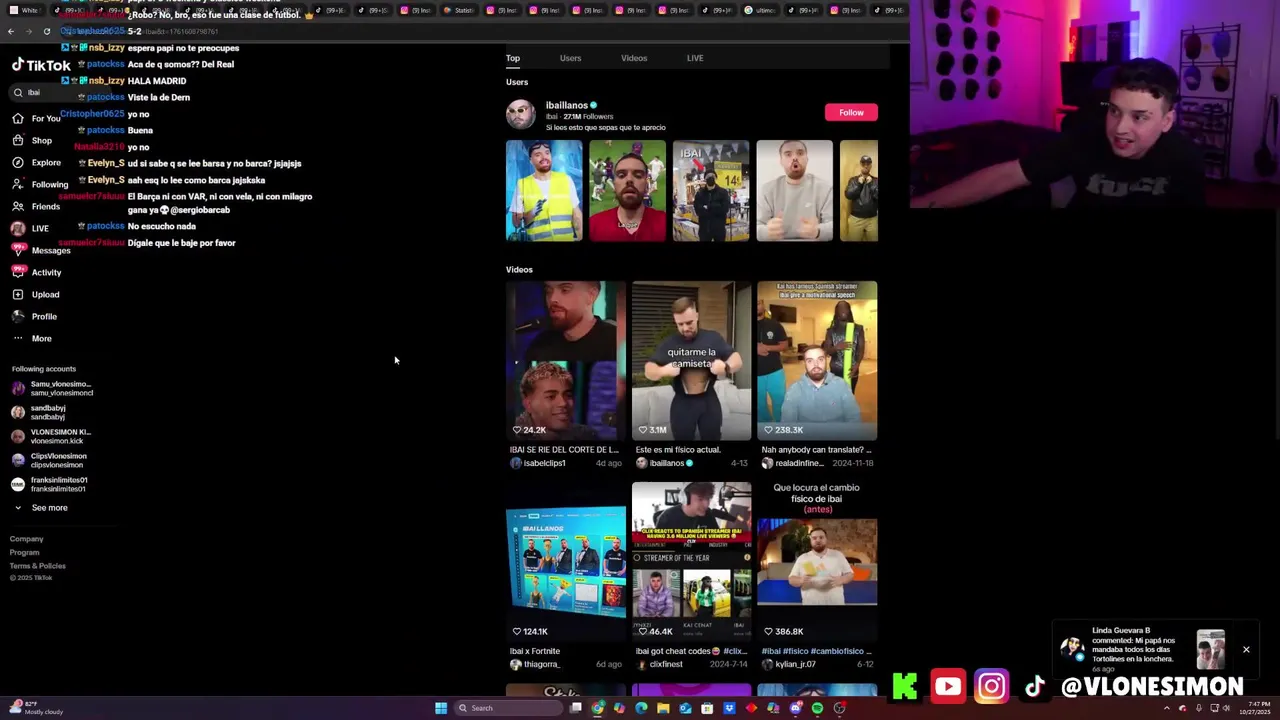This screenshot has height=720, width=1280.
Task: Open the For You feed in sidebar
Action: (37, 118)
